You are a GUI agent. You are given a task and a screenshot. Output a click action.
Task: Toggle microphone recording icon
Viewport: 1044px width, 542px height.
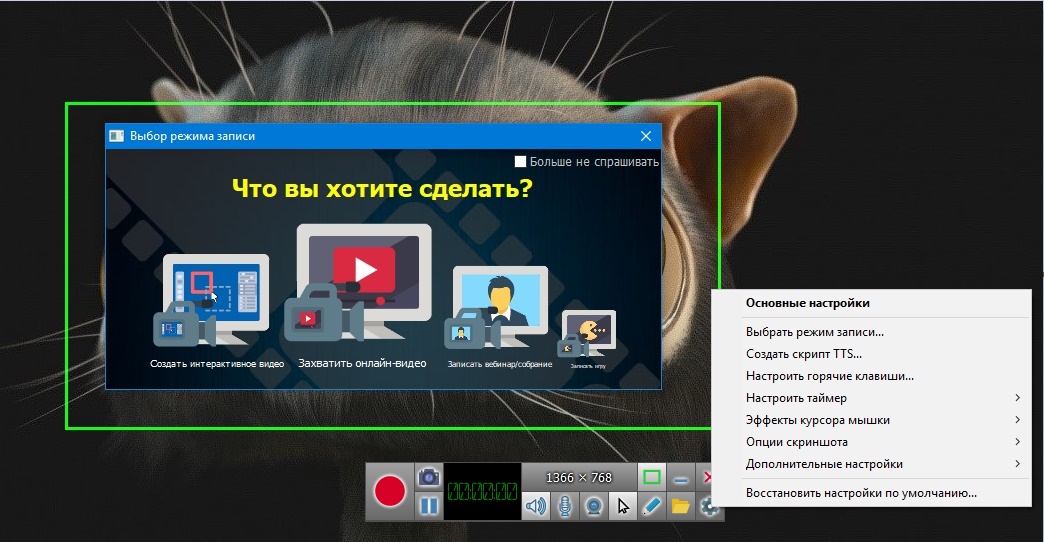pos(565,506)
